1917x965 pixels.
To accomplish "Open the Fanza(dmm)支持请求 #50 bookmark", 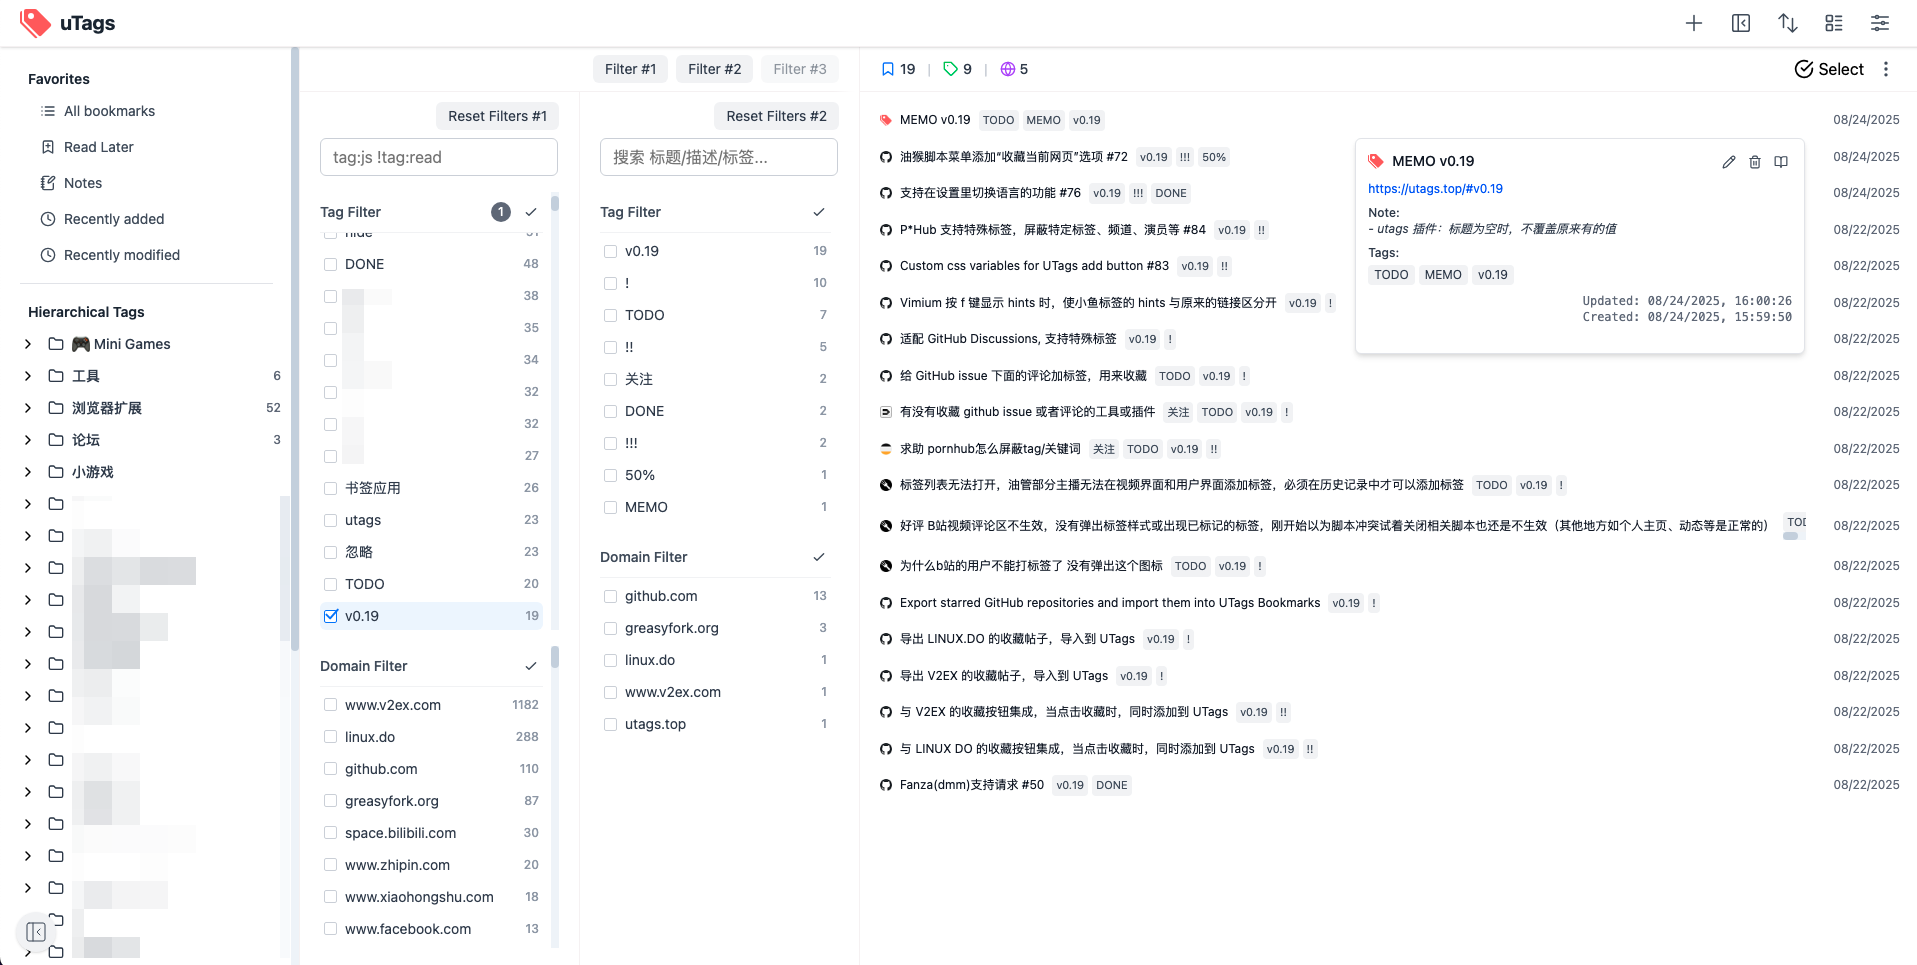I will pos(971,785).
